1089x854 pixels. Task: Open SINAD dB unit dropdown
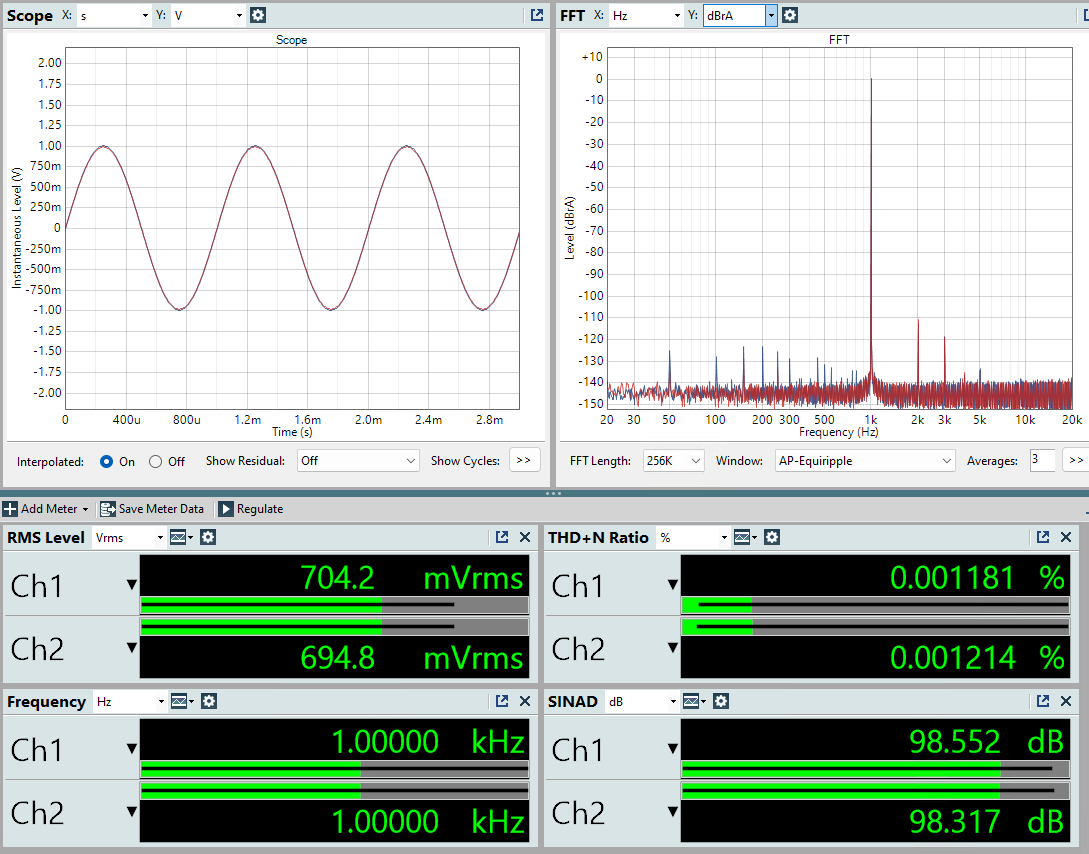coord(642,701)
